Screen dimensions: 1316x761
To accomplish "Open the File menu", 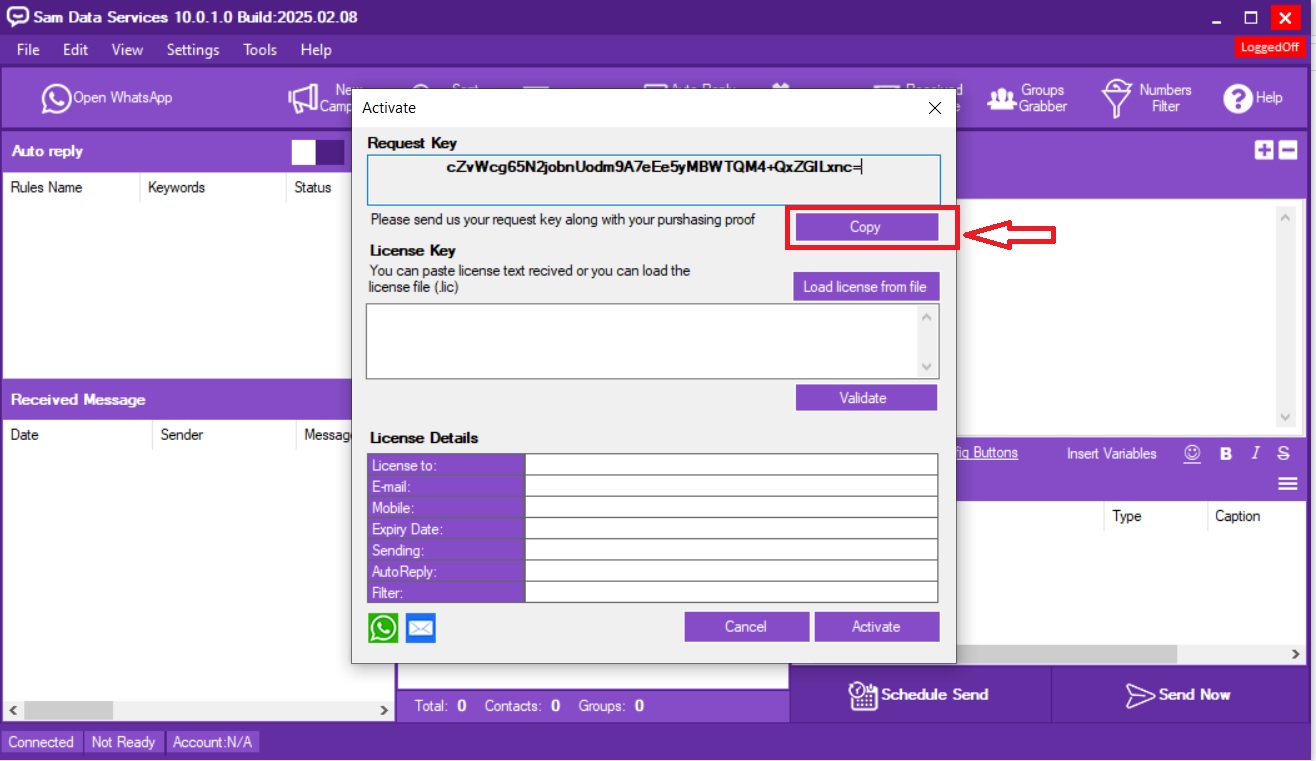I will (28, 50).
